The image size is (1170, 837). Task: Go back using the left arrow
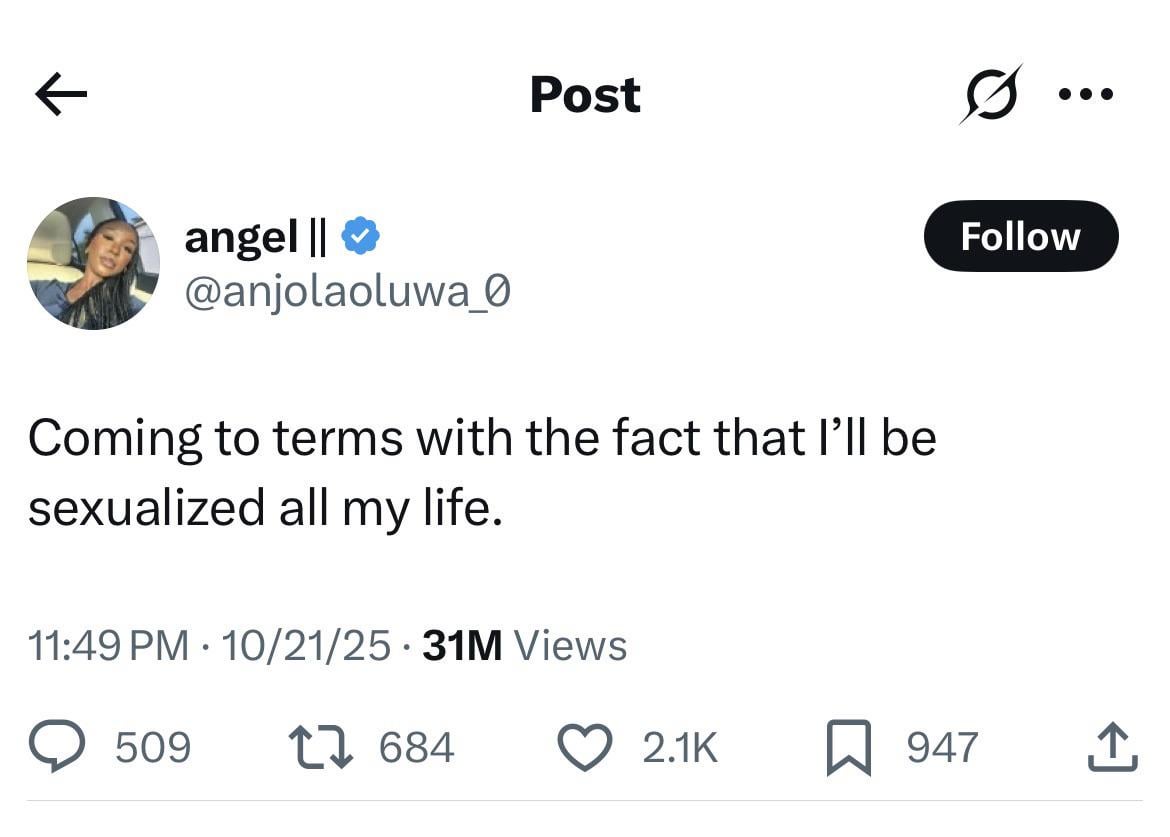click(x=61, y=95)
